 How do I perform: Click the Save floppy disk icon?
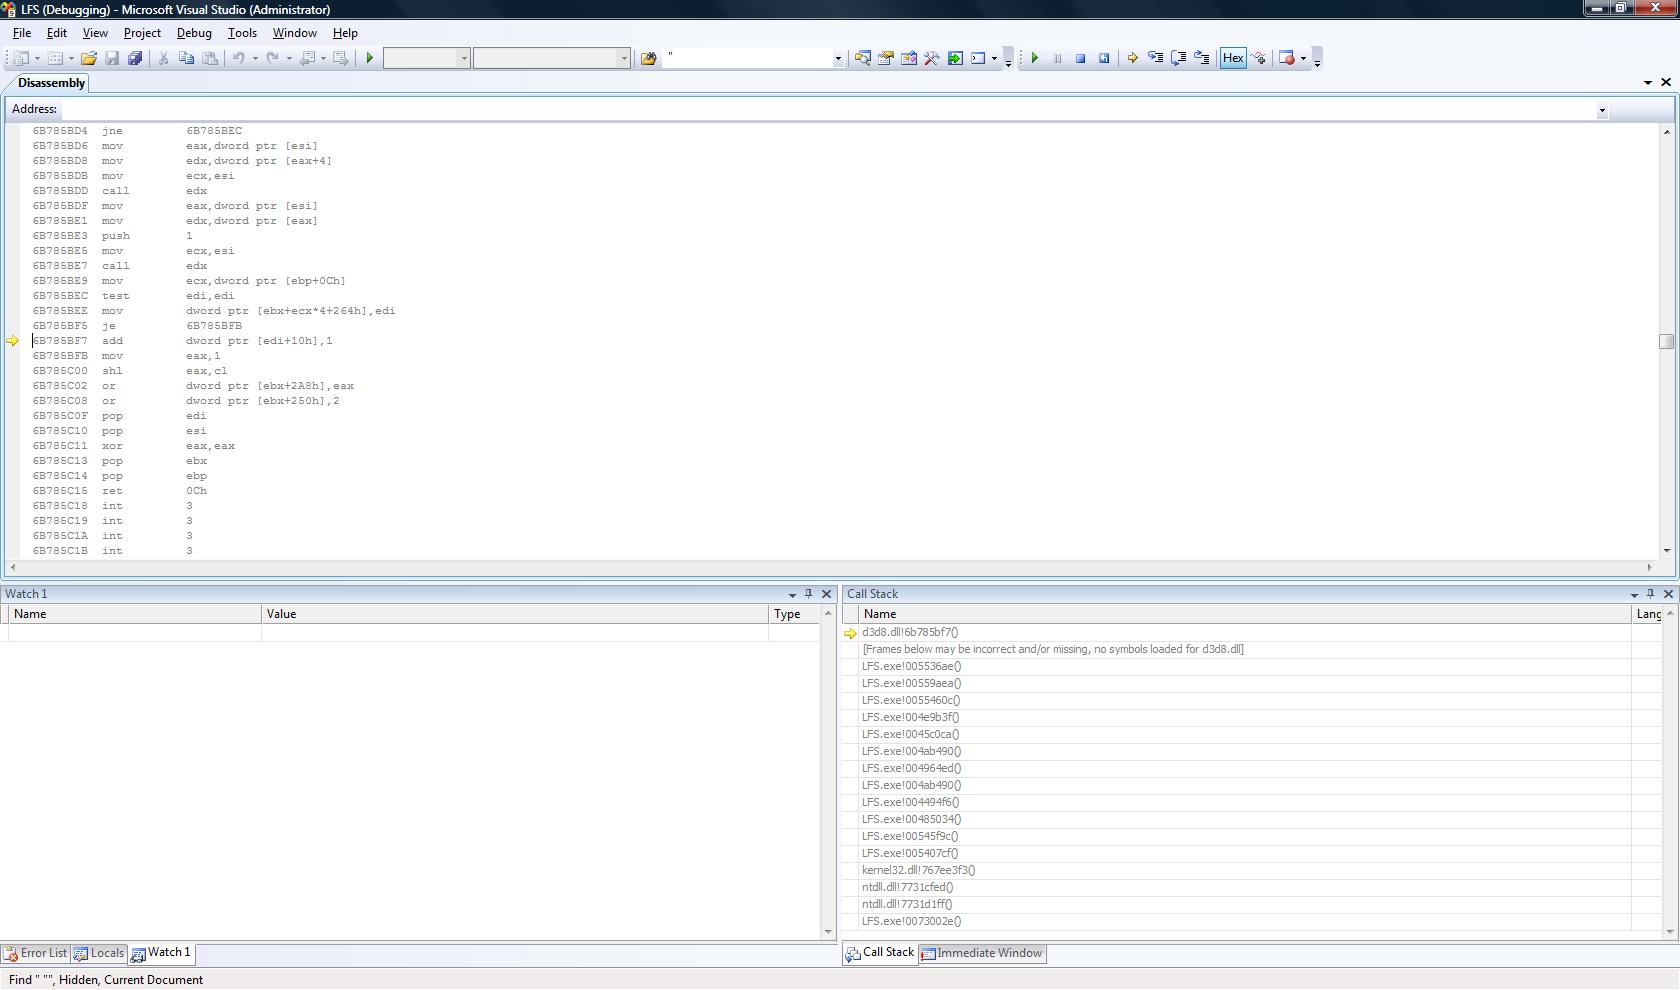tap(112, 58)
